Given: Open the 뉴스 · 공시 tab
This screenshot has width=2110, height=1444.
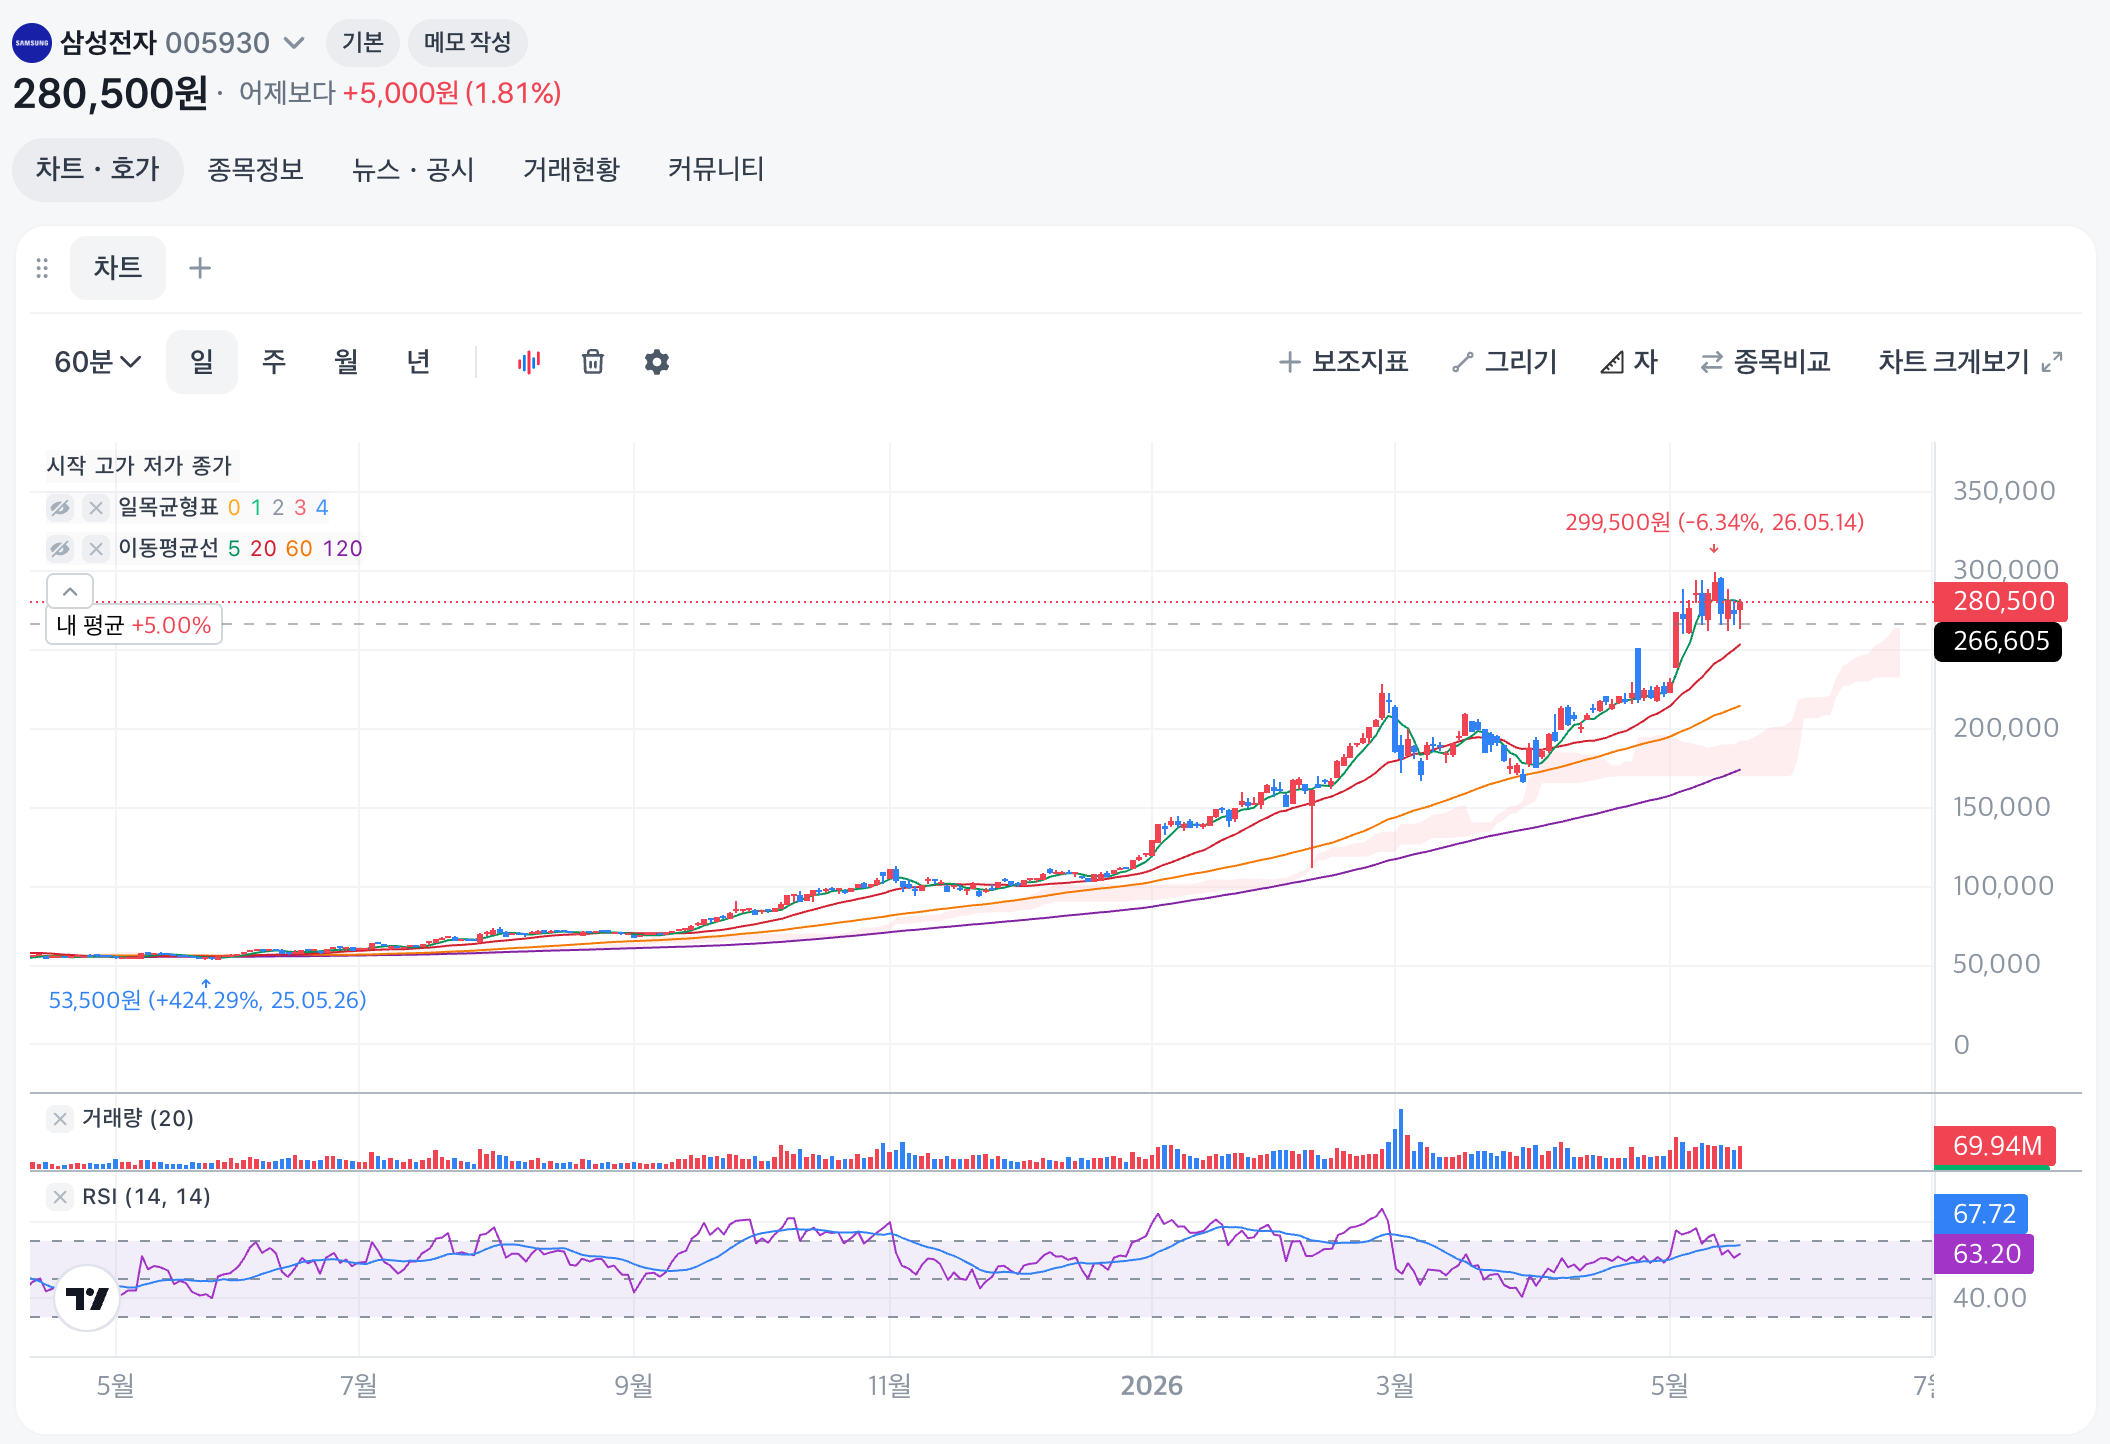Looking at the screenshot, I should pyautogui.click(x=413, y=169).
